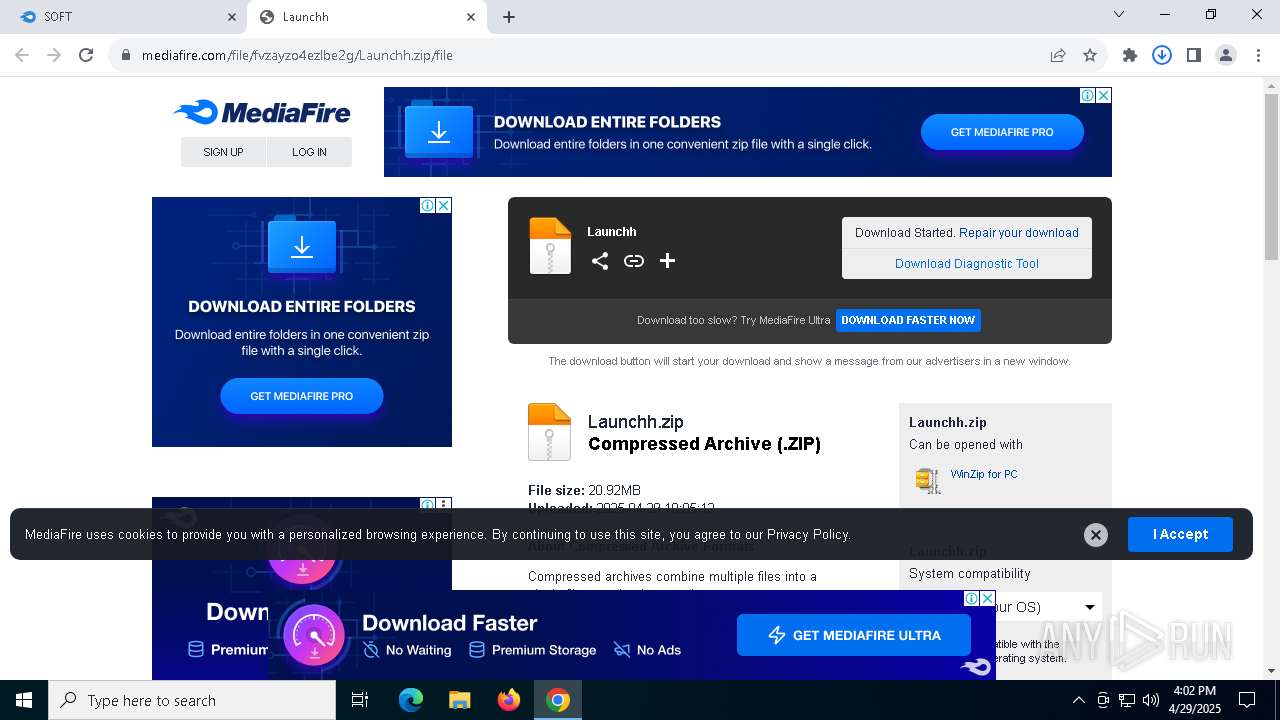Image resolution: width=1280 pixels, height=720 pixels.
Task: Click the Launchh.zip Compressed Archive file icon
Action: coord(549,431)
